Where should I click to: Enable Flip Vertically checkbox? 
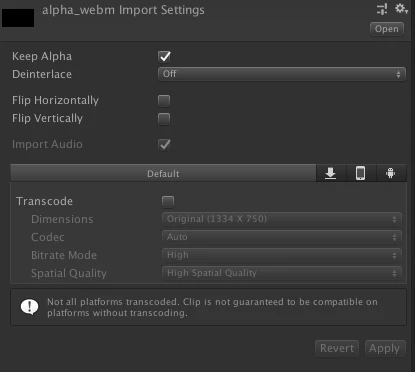[164, 119]
